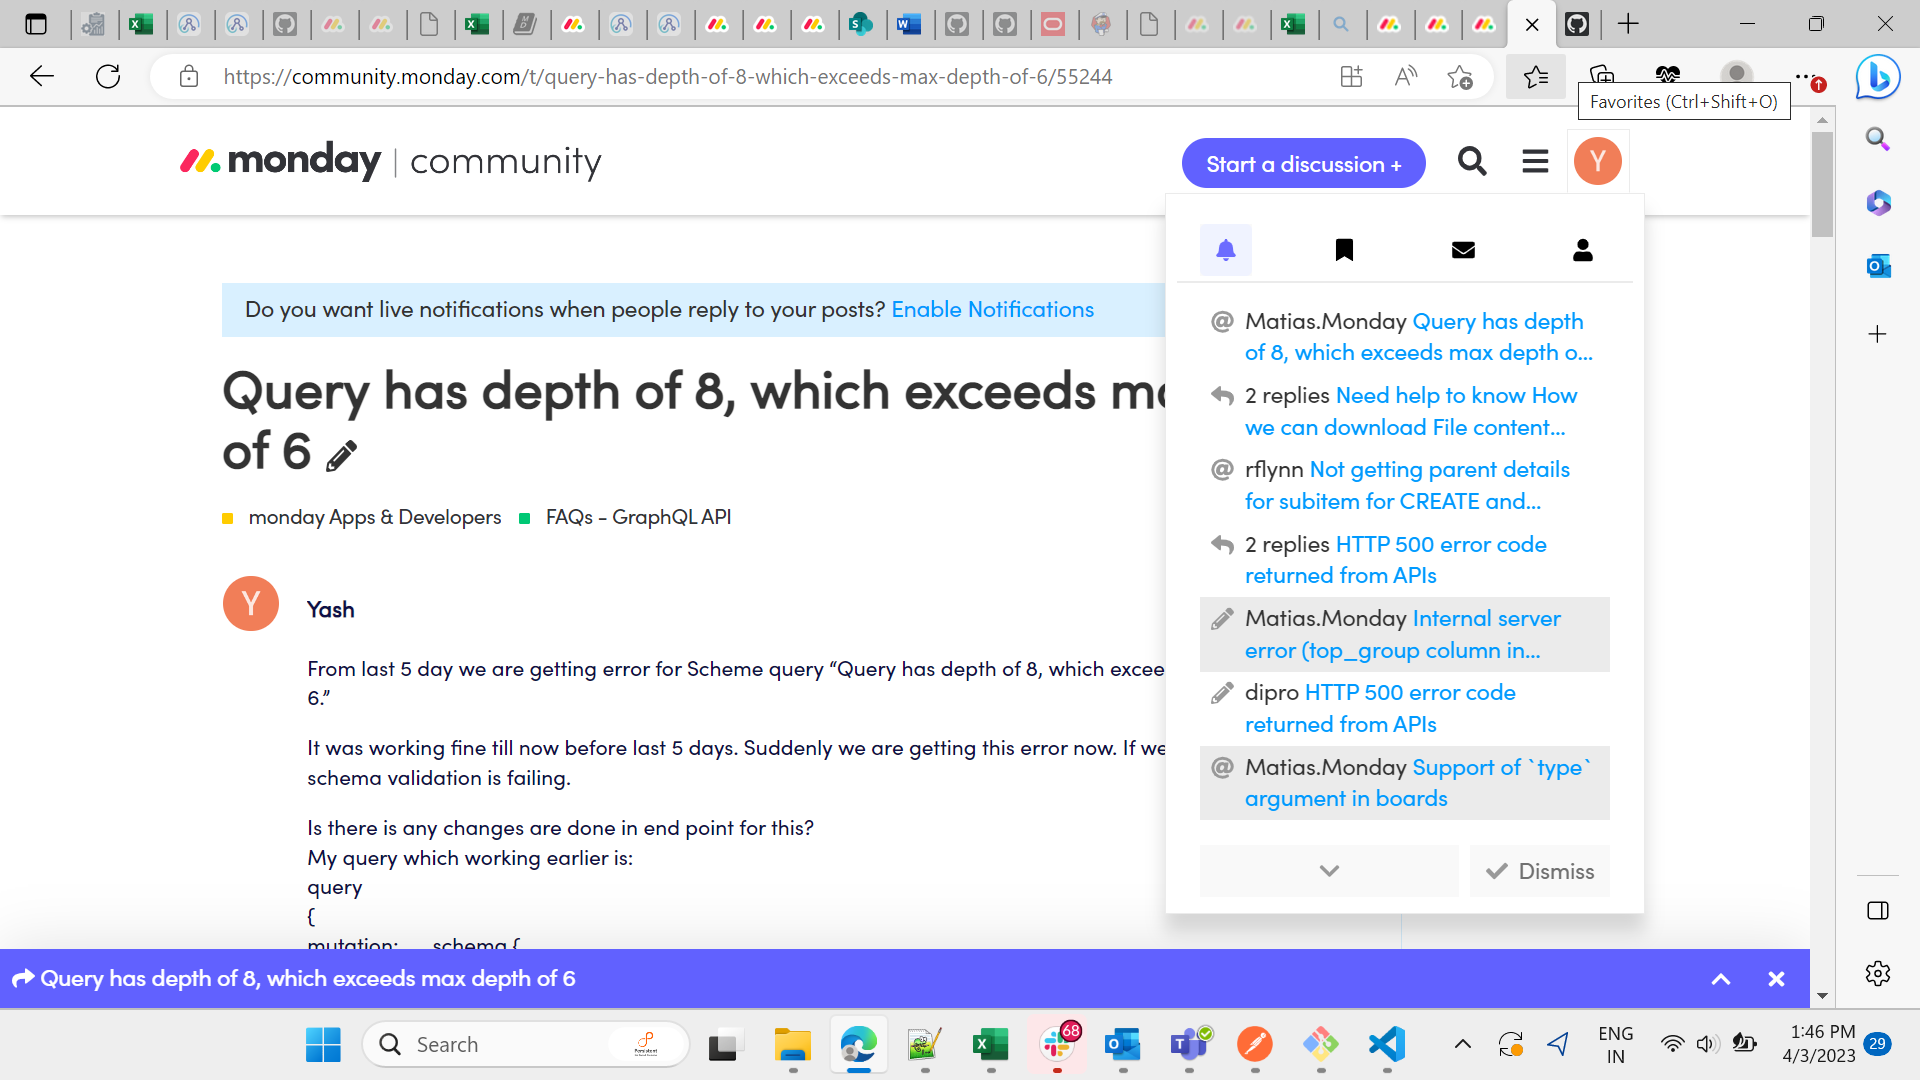Image resolution: width=1920 pixels, height=1080 pixels.
Task: Click the read aloud icon in address bar
Action: (1405, 76)
